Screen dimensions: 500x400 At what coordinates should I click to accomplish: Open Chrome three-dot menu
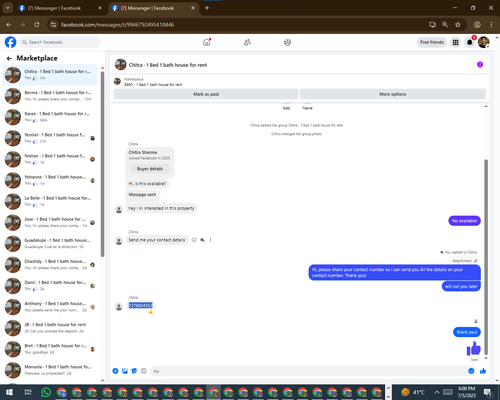tap(491, 25)
